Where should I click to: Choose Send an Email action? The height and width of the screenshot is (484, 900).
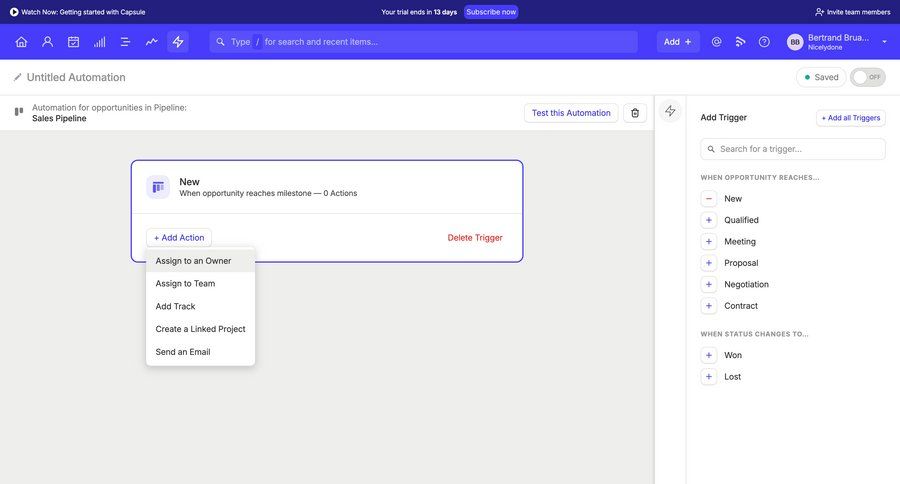pyautogui.click(x=183, y=352)
